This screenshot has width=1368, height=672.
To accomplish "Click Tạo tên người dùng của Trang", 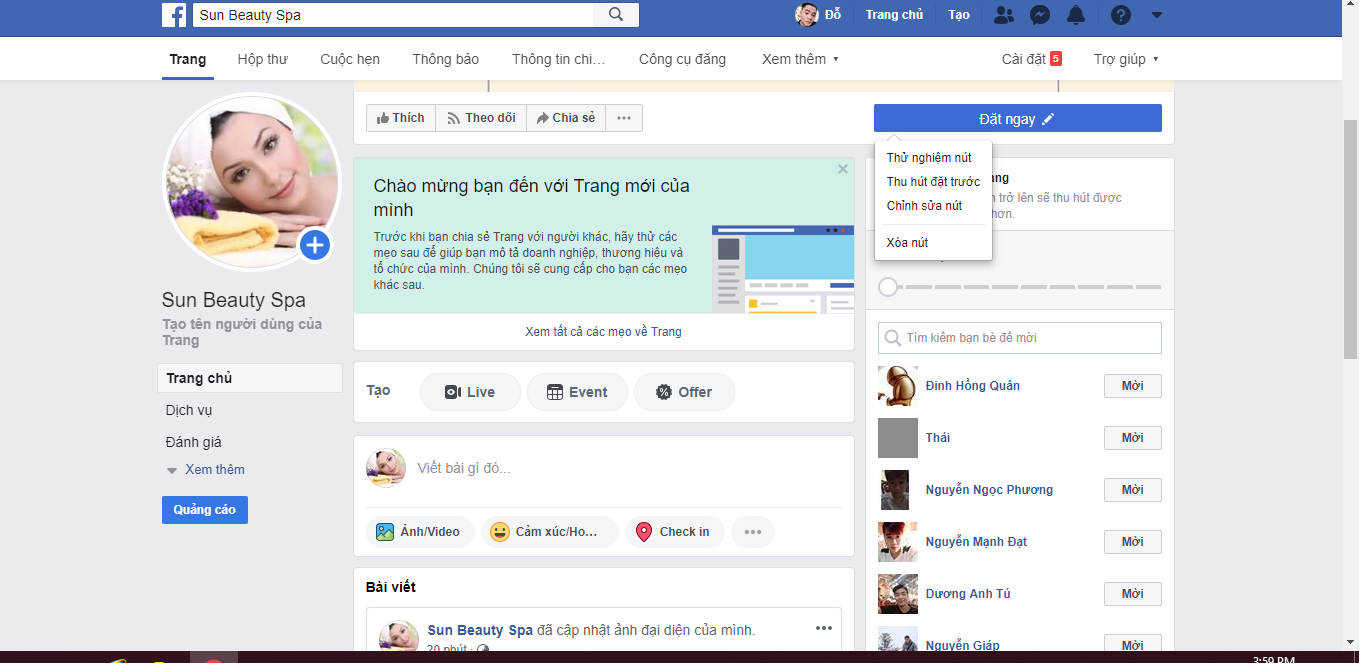I will pos(242,332).
